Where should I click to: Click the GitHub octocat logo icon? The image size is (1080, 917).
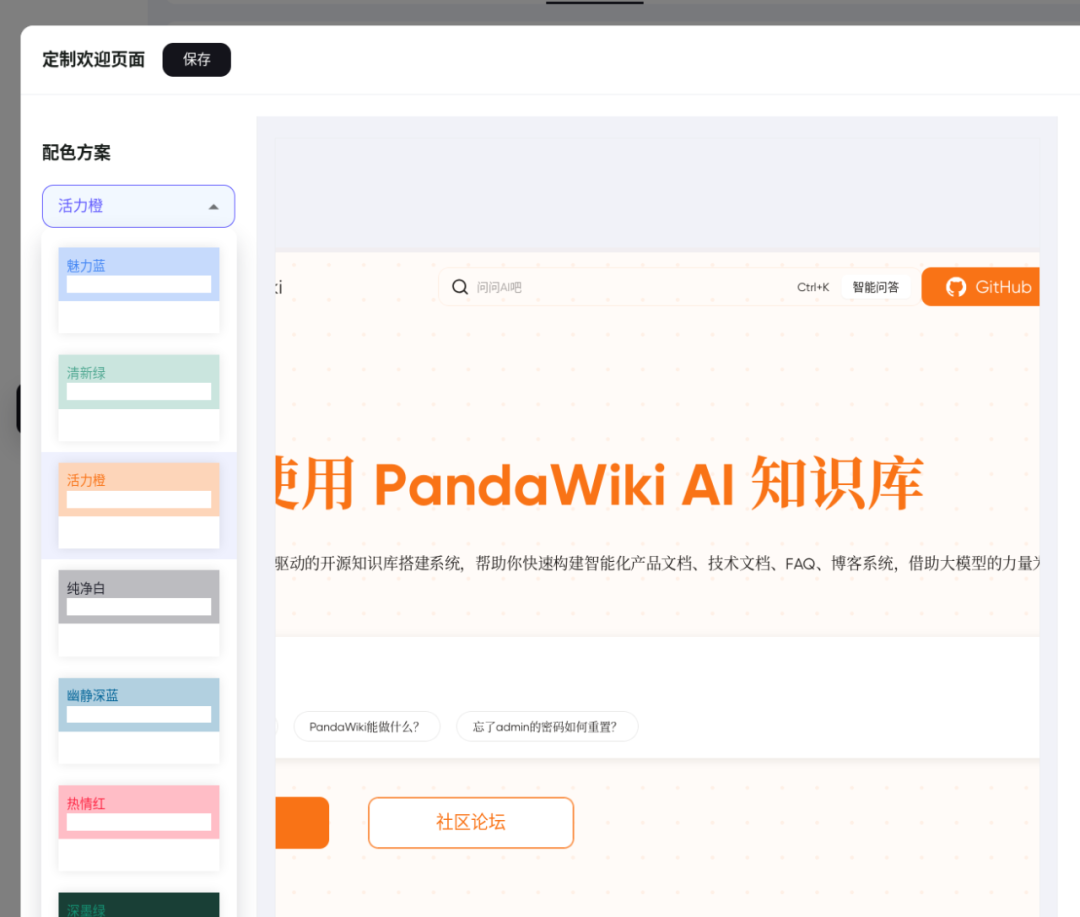(x=955, y=287)
